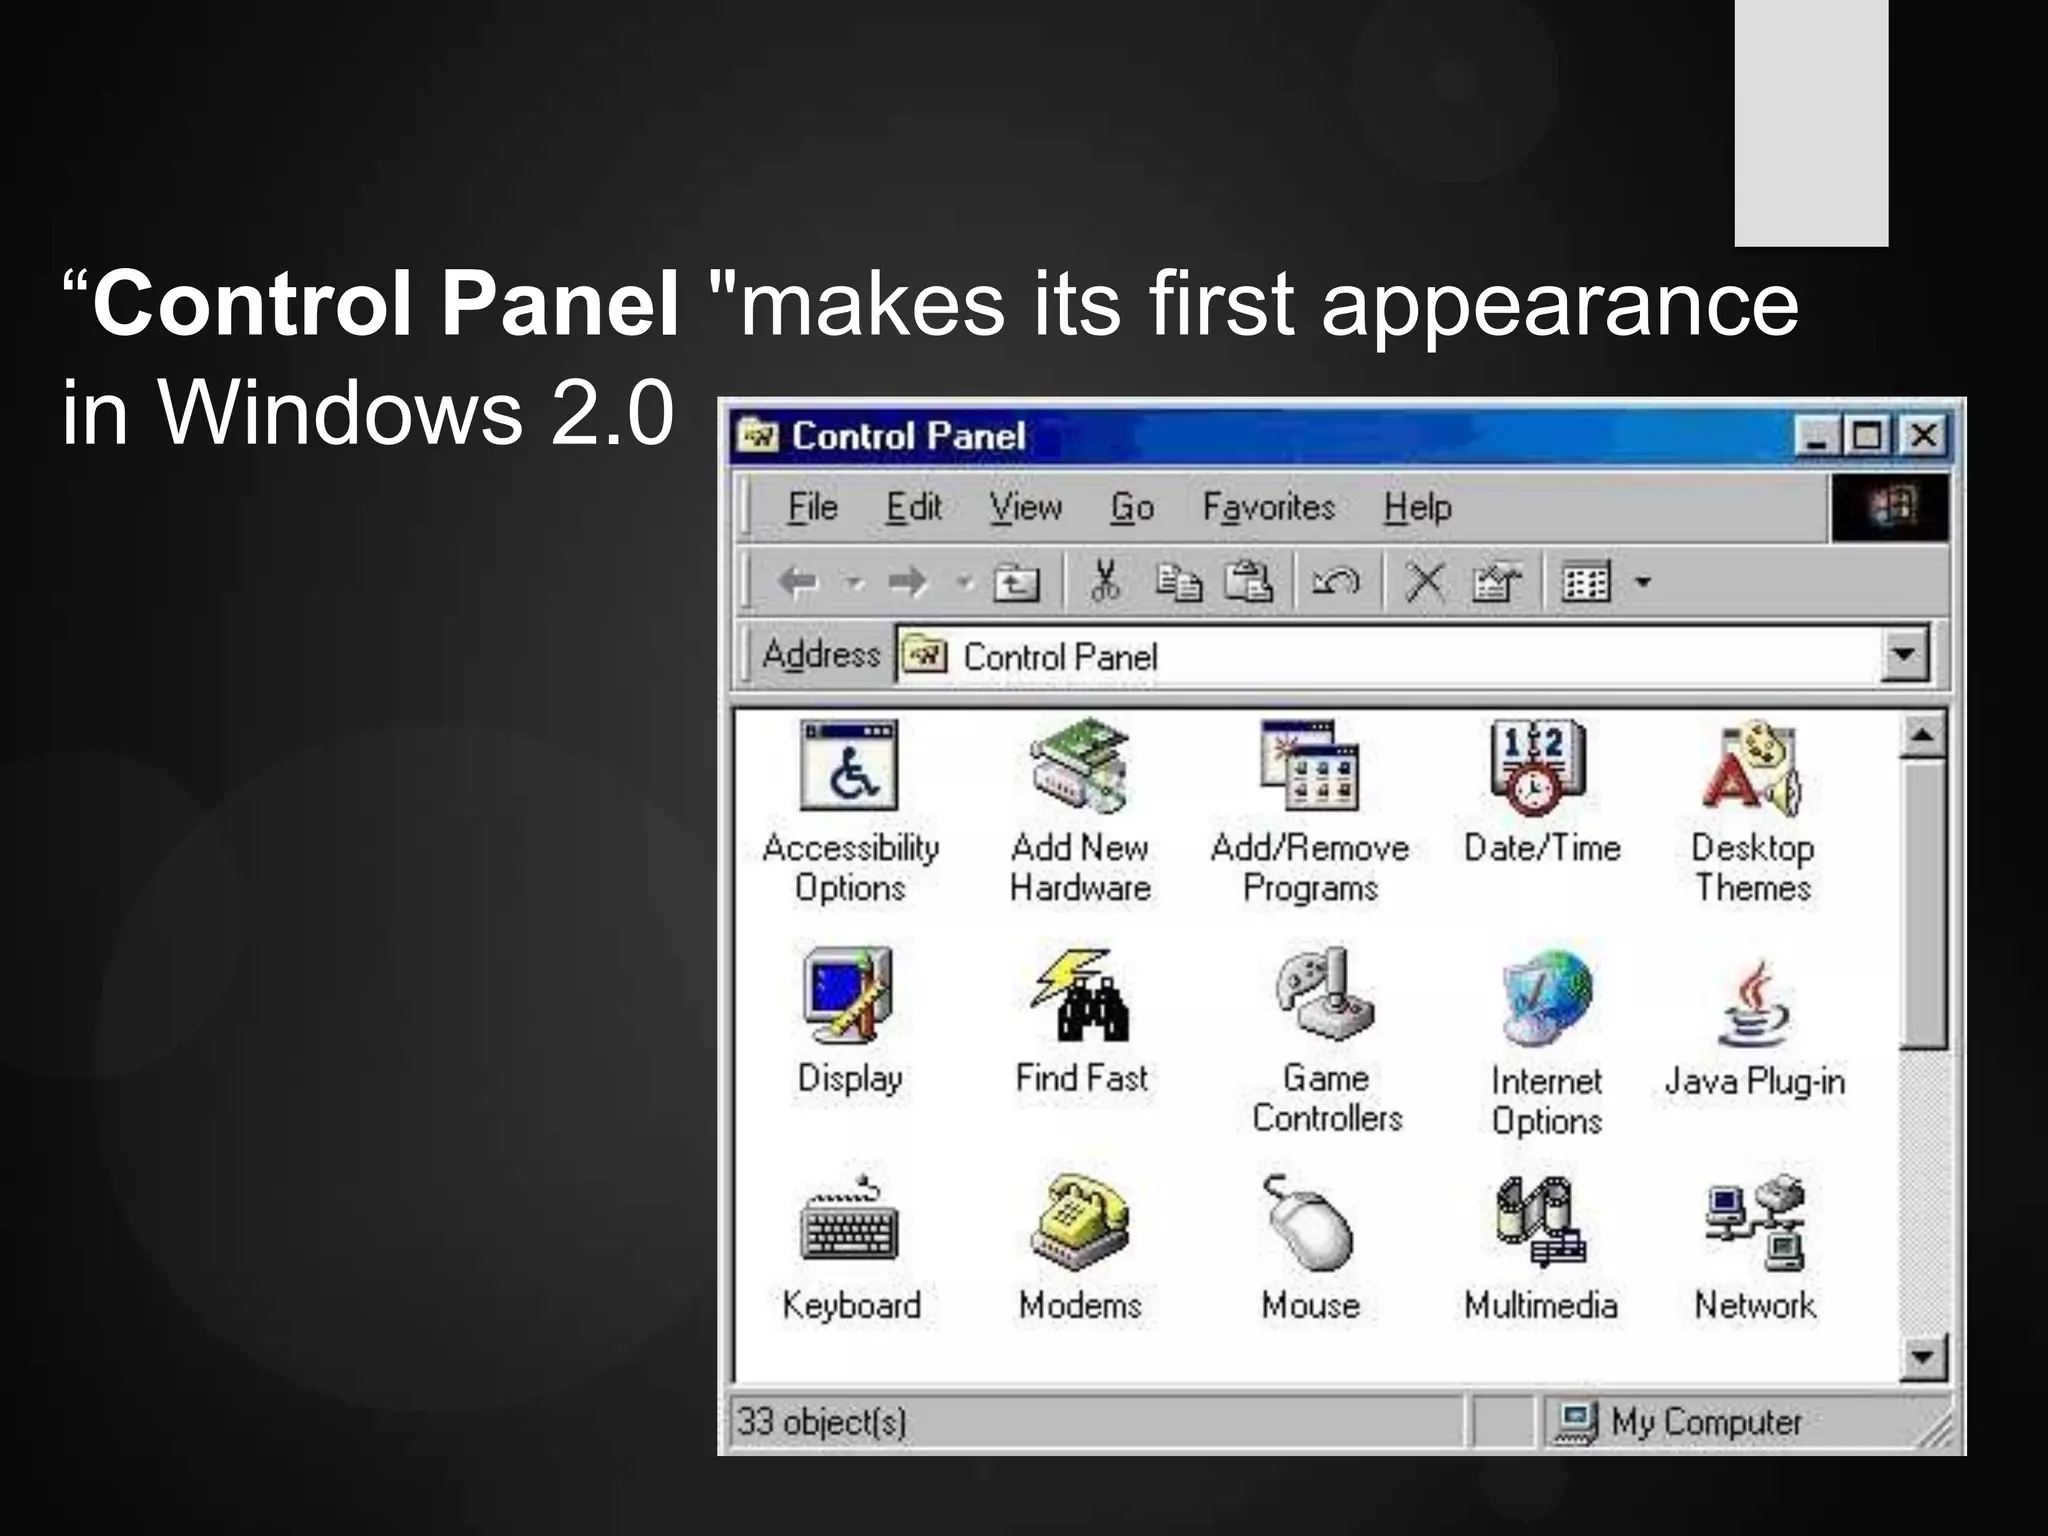This screenshot has width=2048, height=1536.
Task: Open the Edit menu
Action: point(914,507)
